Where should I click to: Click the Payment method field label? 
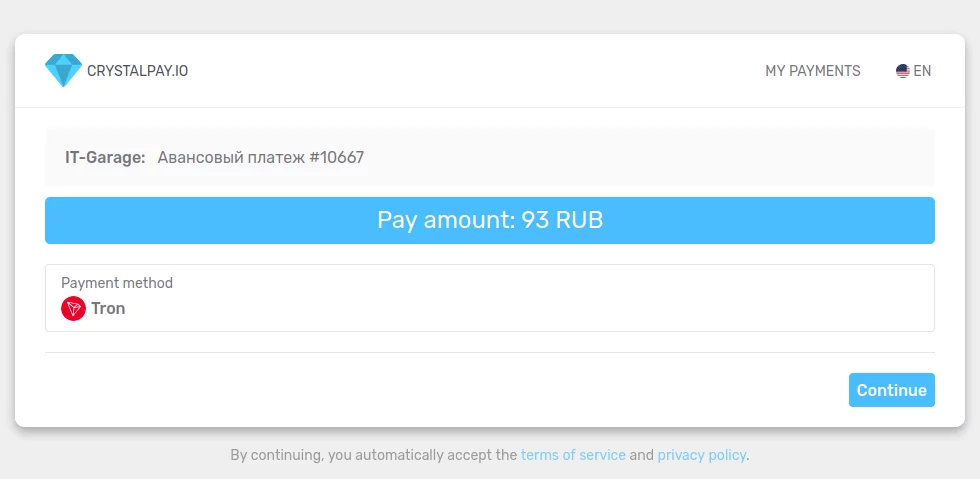(x=117, y=283)
